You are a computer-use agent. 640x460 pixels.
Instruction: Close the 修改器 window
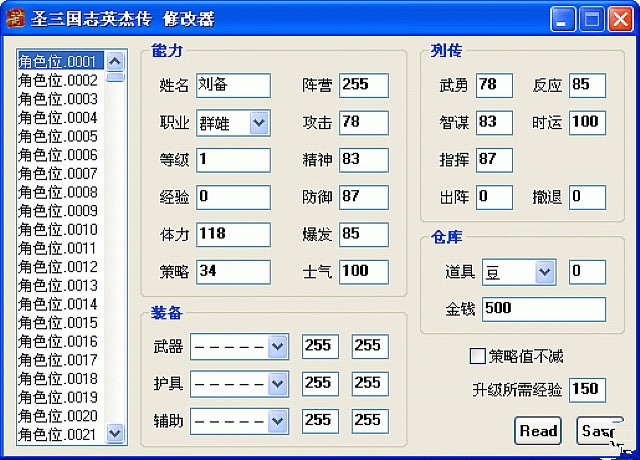[620, 19]
